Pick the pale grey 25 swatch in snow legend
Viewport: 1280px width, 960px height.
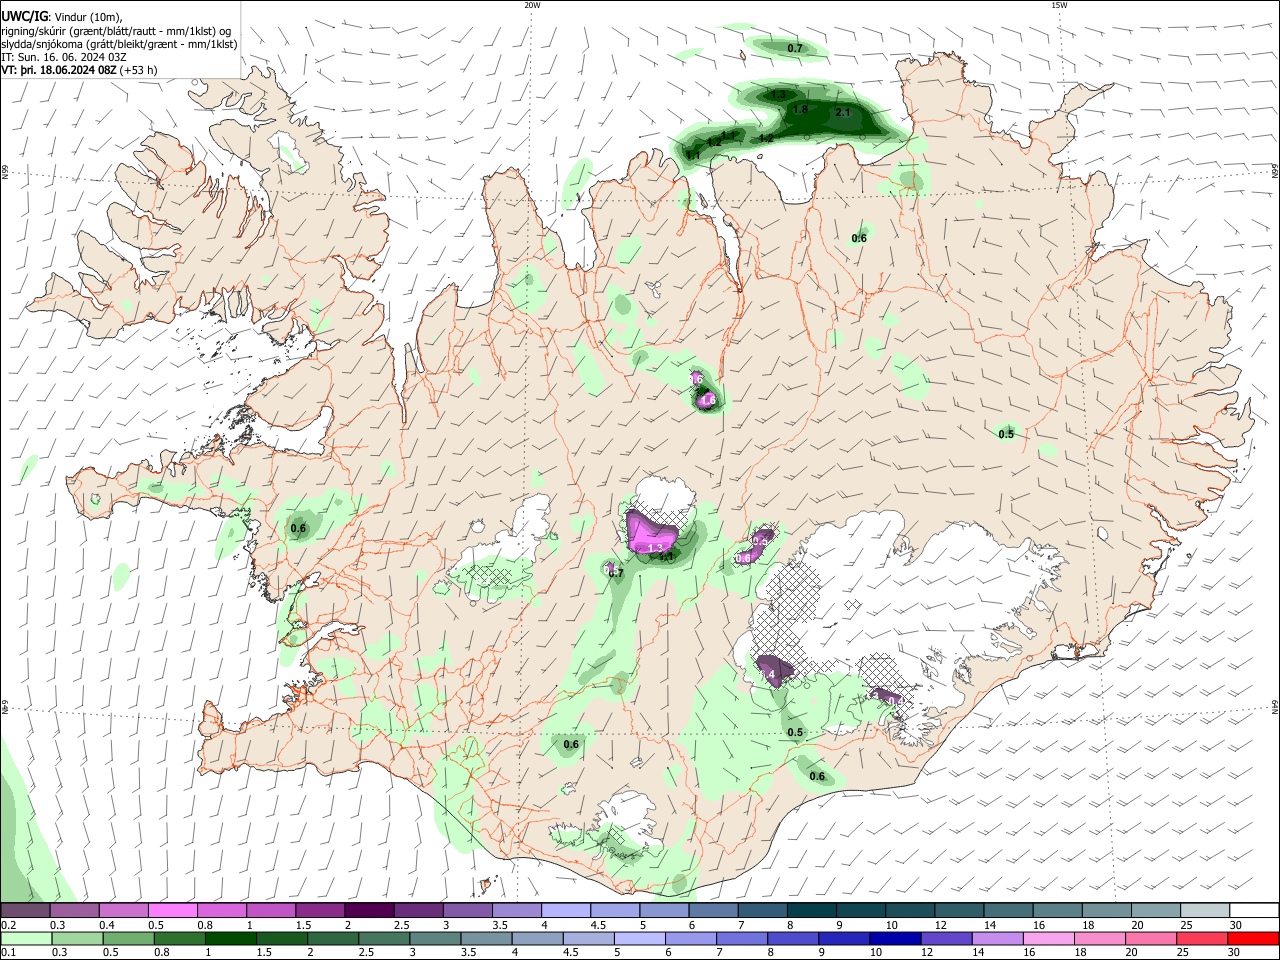[1205, 911]
